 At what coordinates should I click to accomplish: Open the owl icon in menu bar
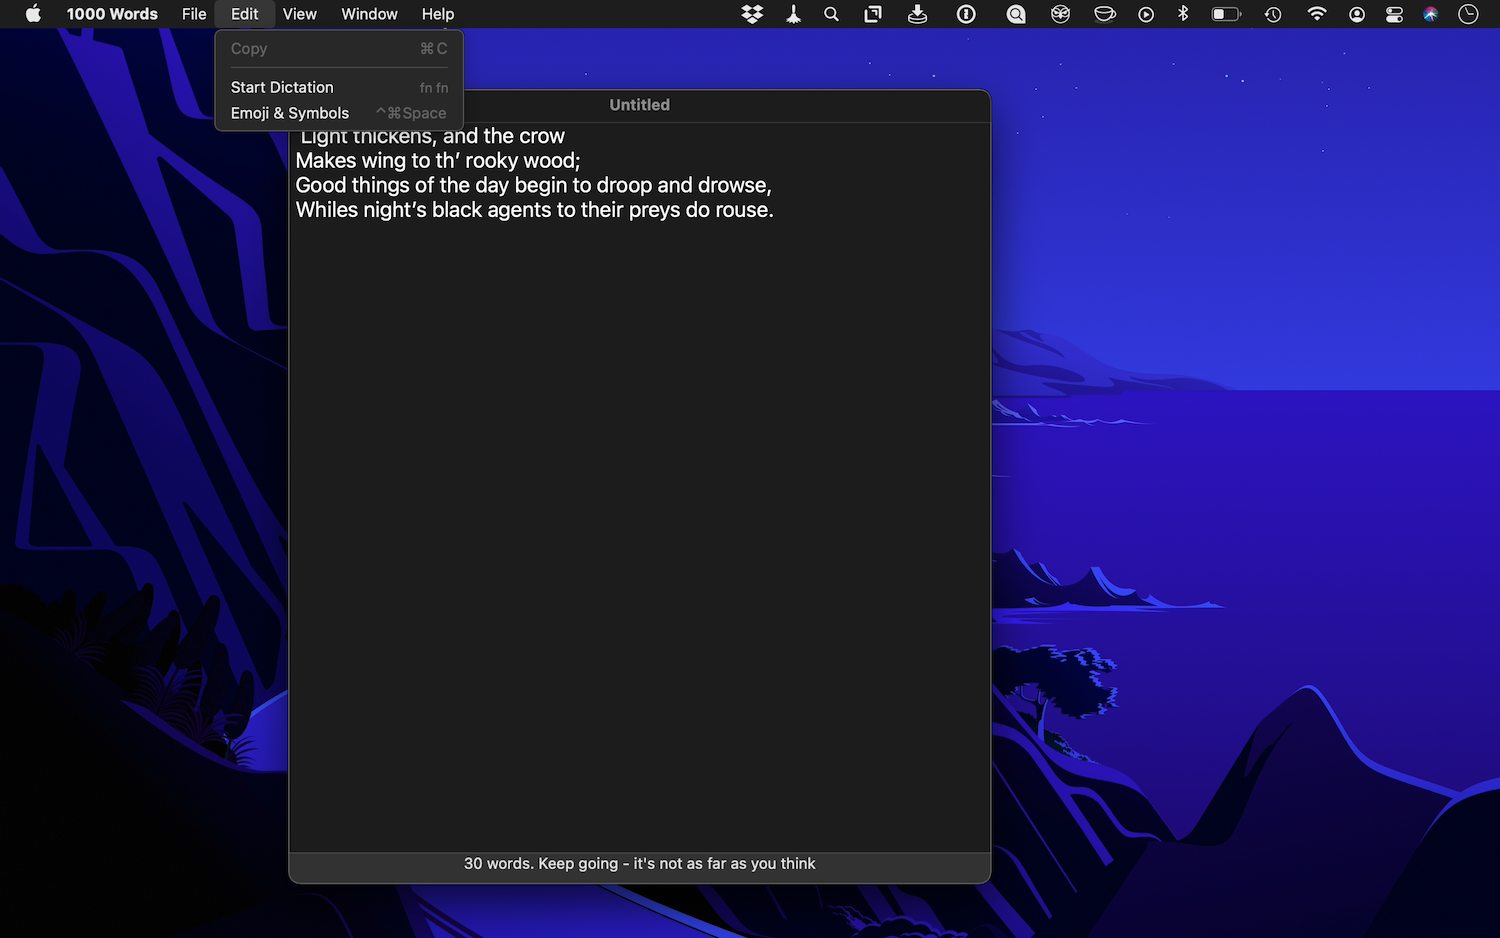[x=1060, y=14]
